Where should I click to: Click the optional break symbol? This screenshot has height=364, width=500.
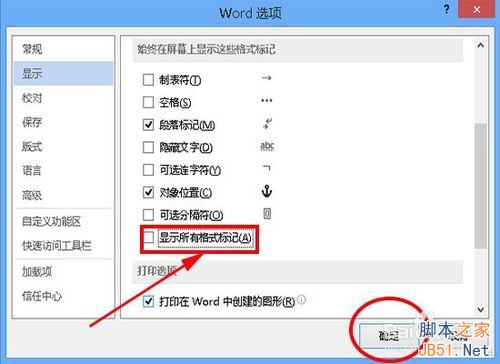tap(267, 214)
